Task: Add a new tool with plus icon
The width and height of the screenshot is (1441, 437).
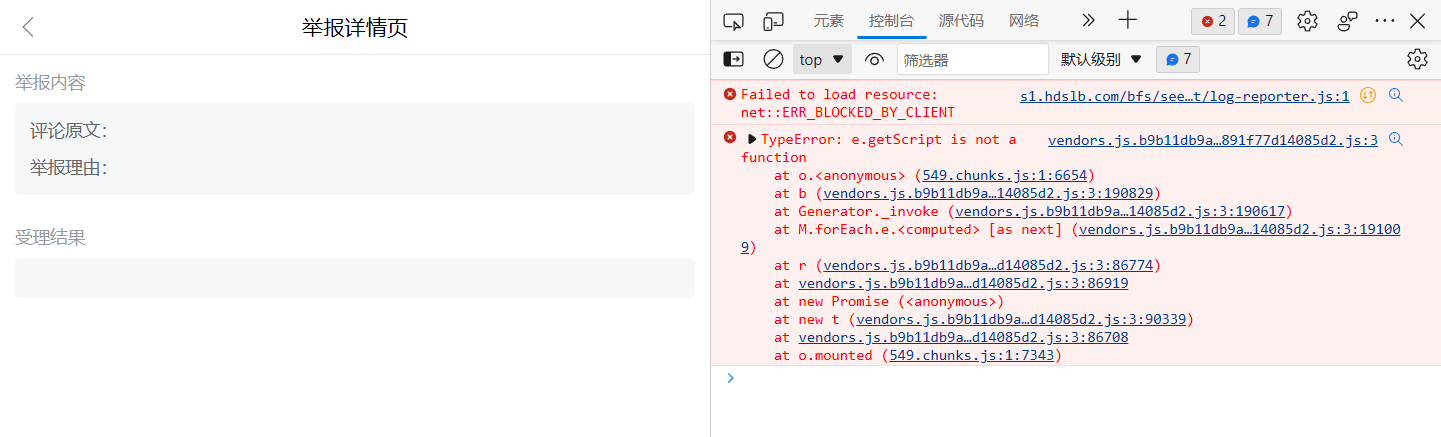Action: click(1128, 20)
